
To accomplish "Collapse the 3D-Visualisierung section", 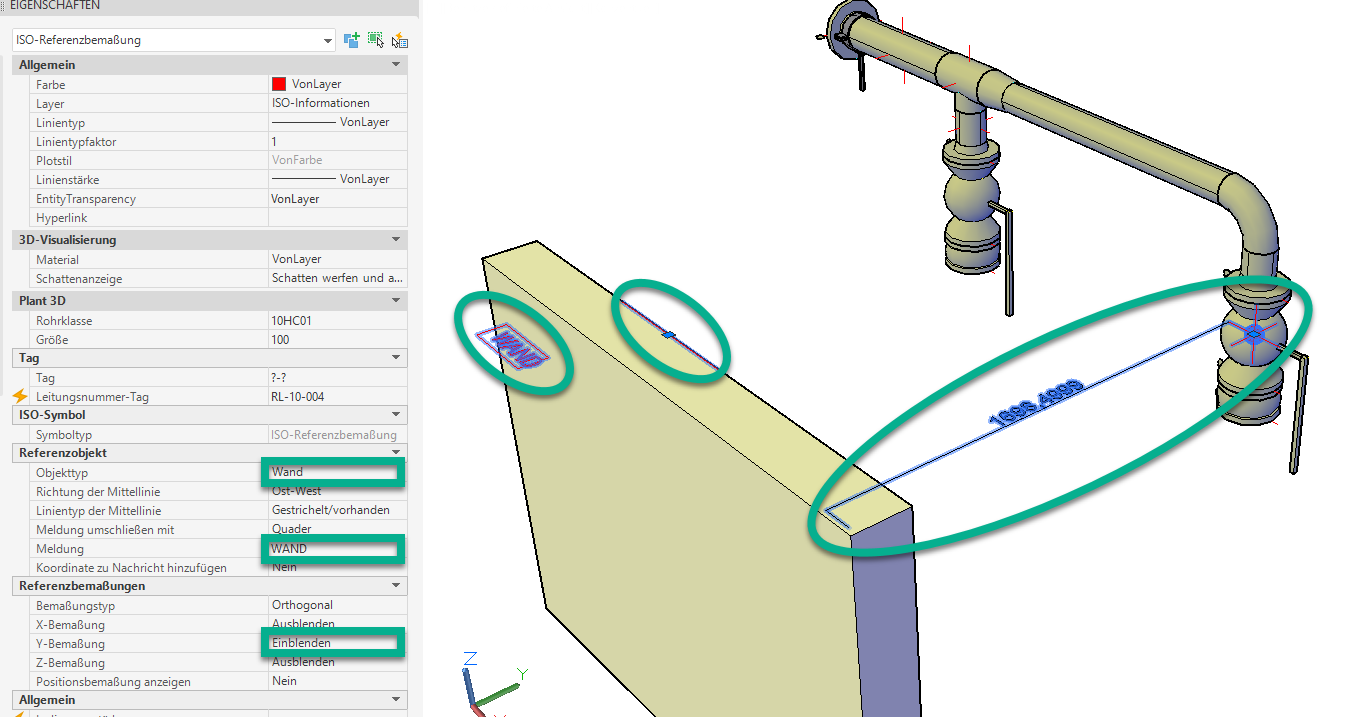I will 397,240.
